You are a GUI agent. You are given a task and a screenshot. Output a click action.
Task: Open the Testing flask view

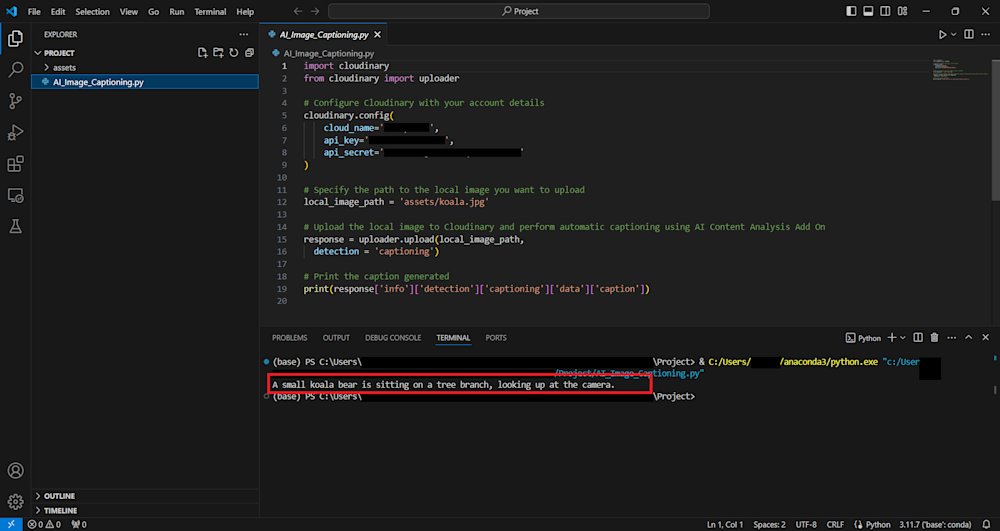coord(15,226)
